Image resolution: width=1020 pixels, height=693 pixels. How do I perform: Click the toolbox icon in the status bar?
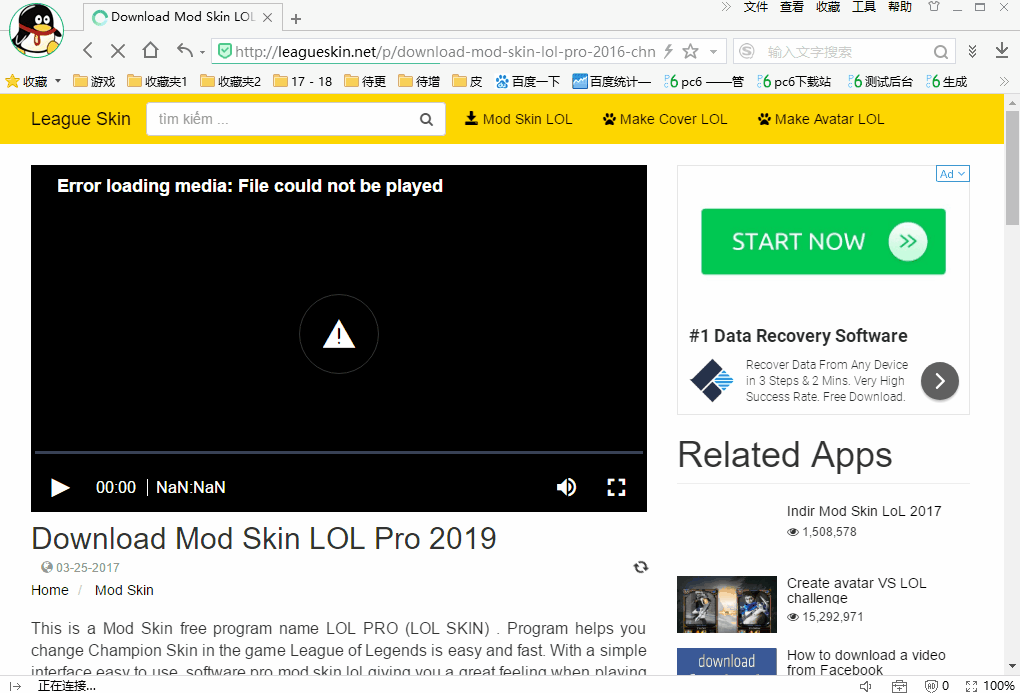(x=899, y=686)
